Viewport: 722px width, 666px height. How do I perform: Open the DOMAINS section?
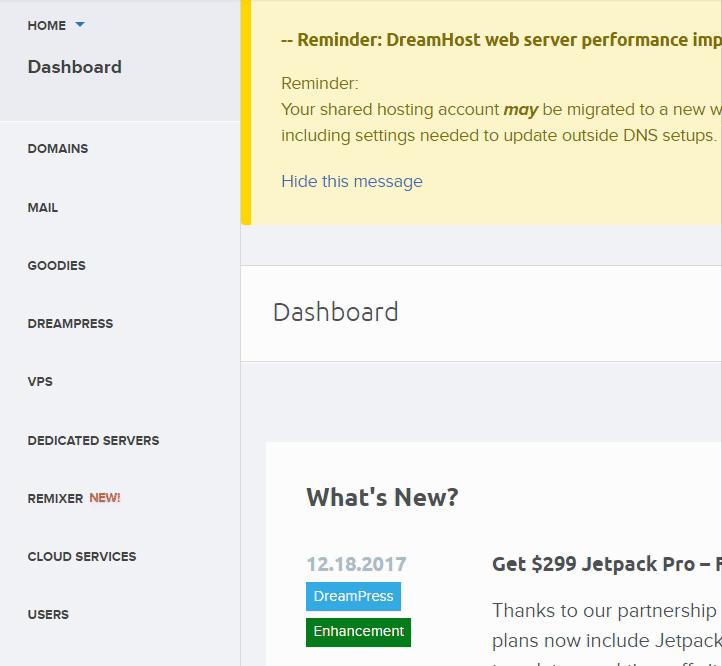[58, 149]
